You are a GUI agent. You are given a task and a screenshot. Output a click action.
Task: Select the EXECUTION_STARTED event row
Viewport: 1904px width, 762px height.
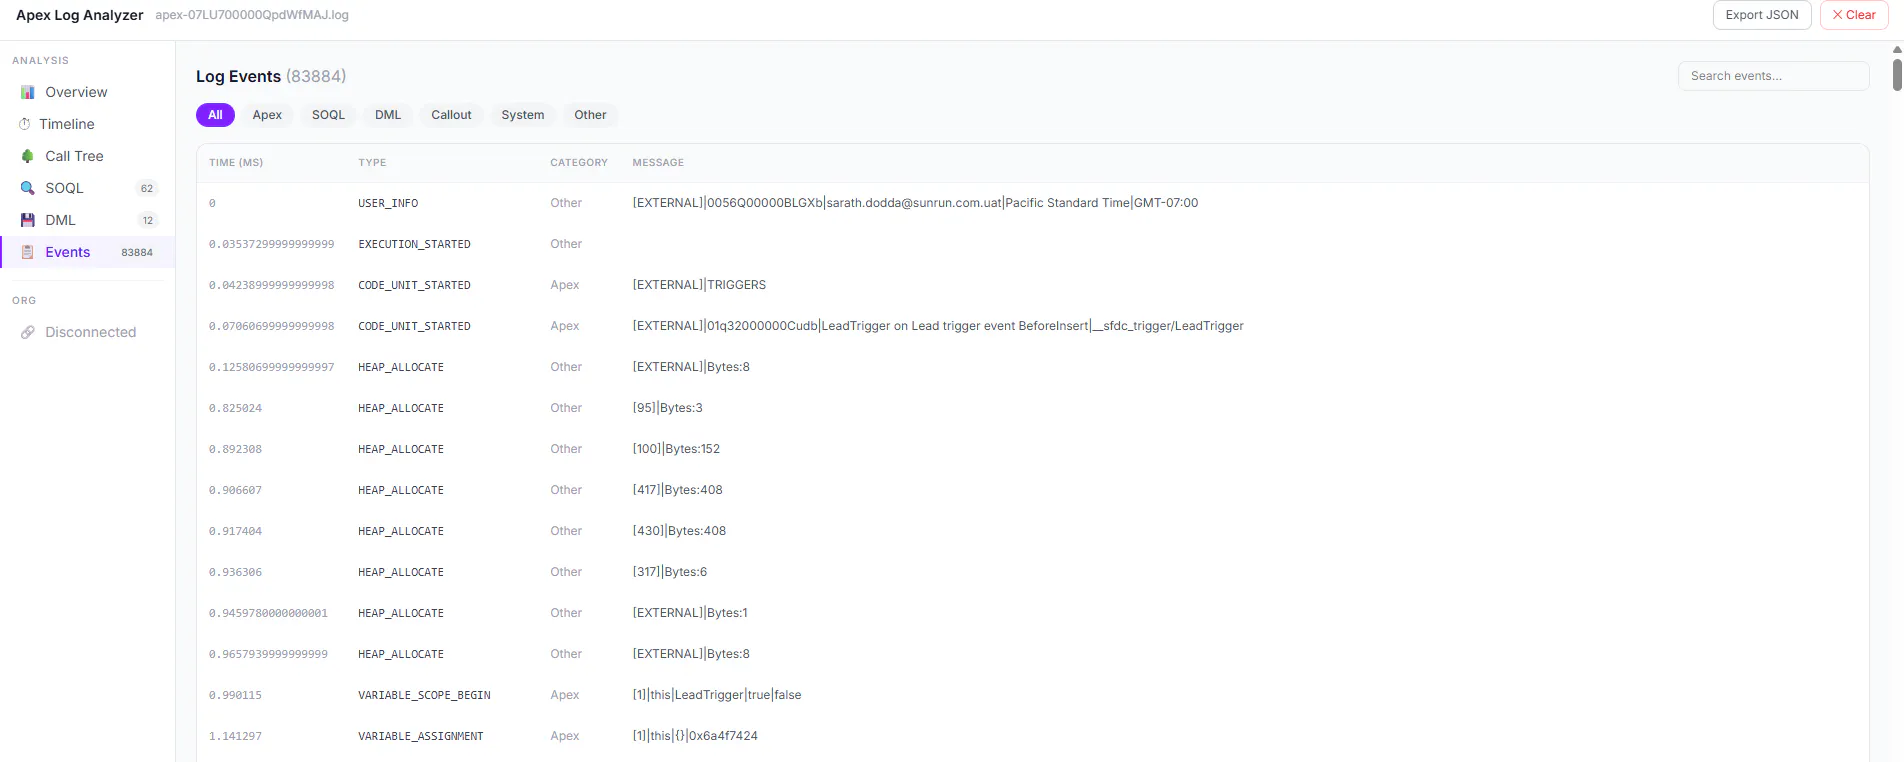pyautogui.click(x=1032, y=244)
